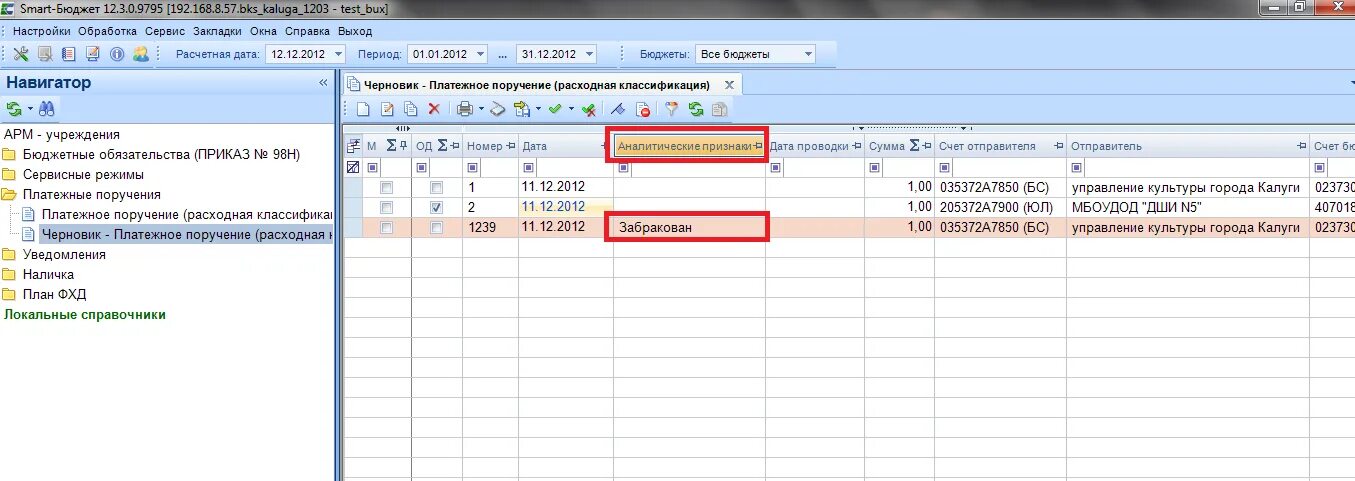Image resolution: width=1355 pixels, height=481 pixels.
Task: Open period end date 31.12.2012 dropdown
Action: point(588,54)
